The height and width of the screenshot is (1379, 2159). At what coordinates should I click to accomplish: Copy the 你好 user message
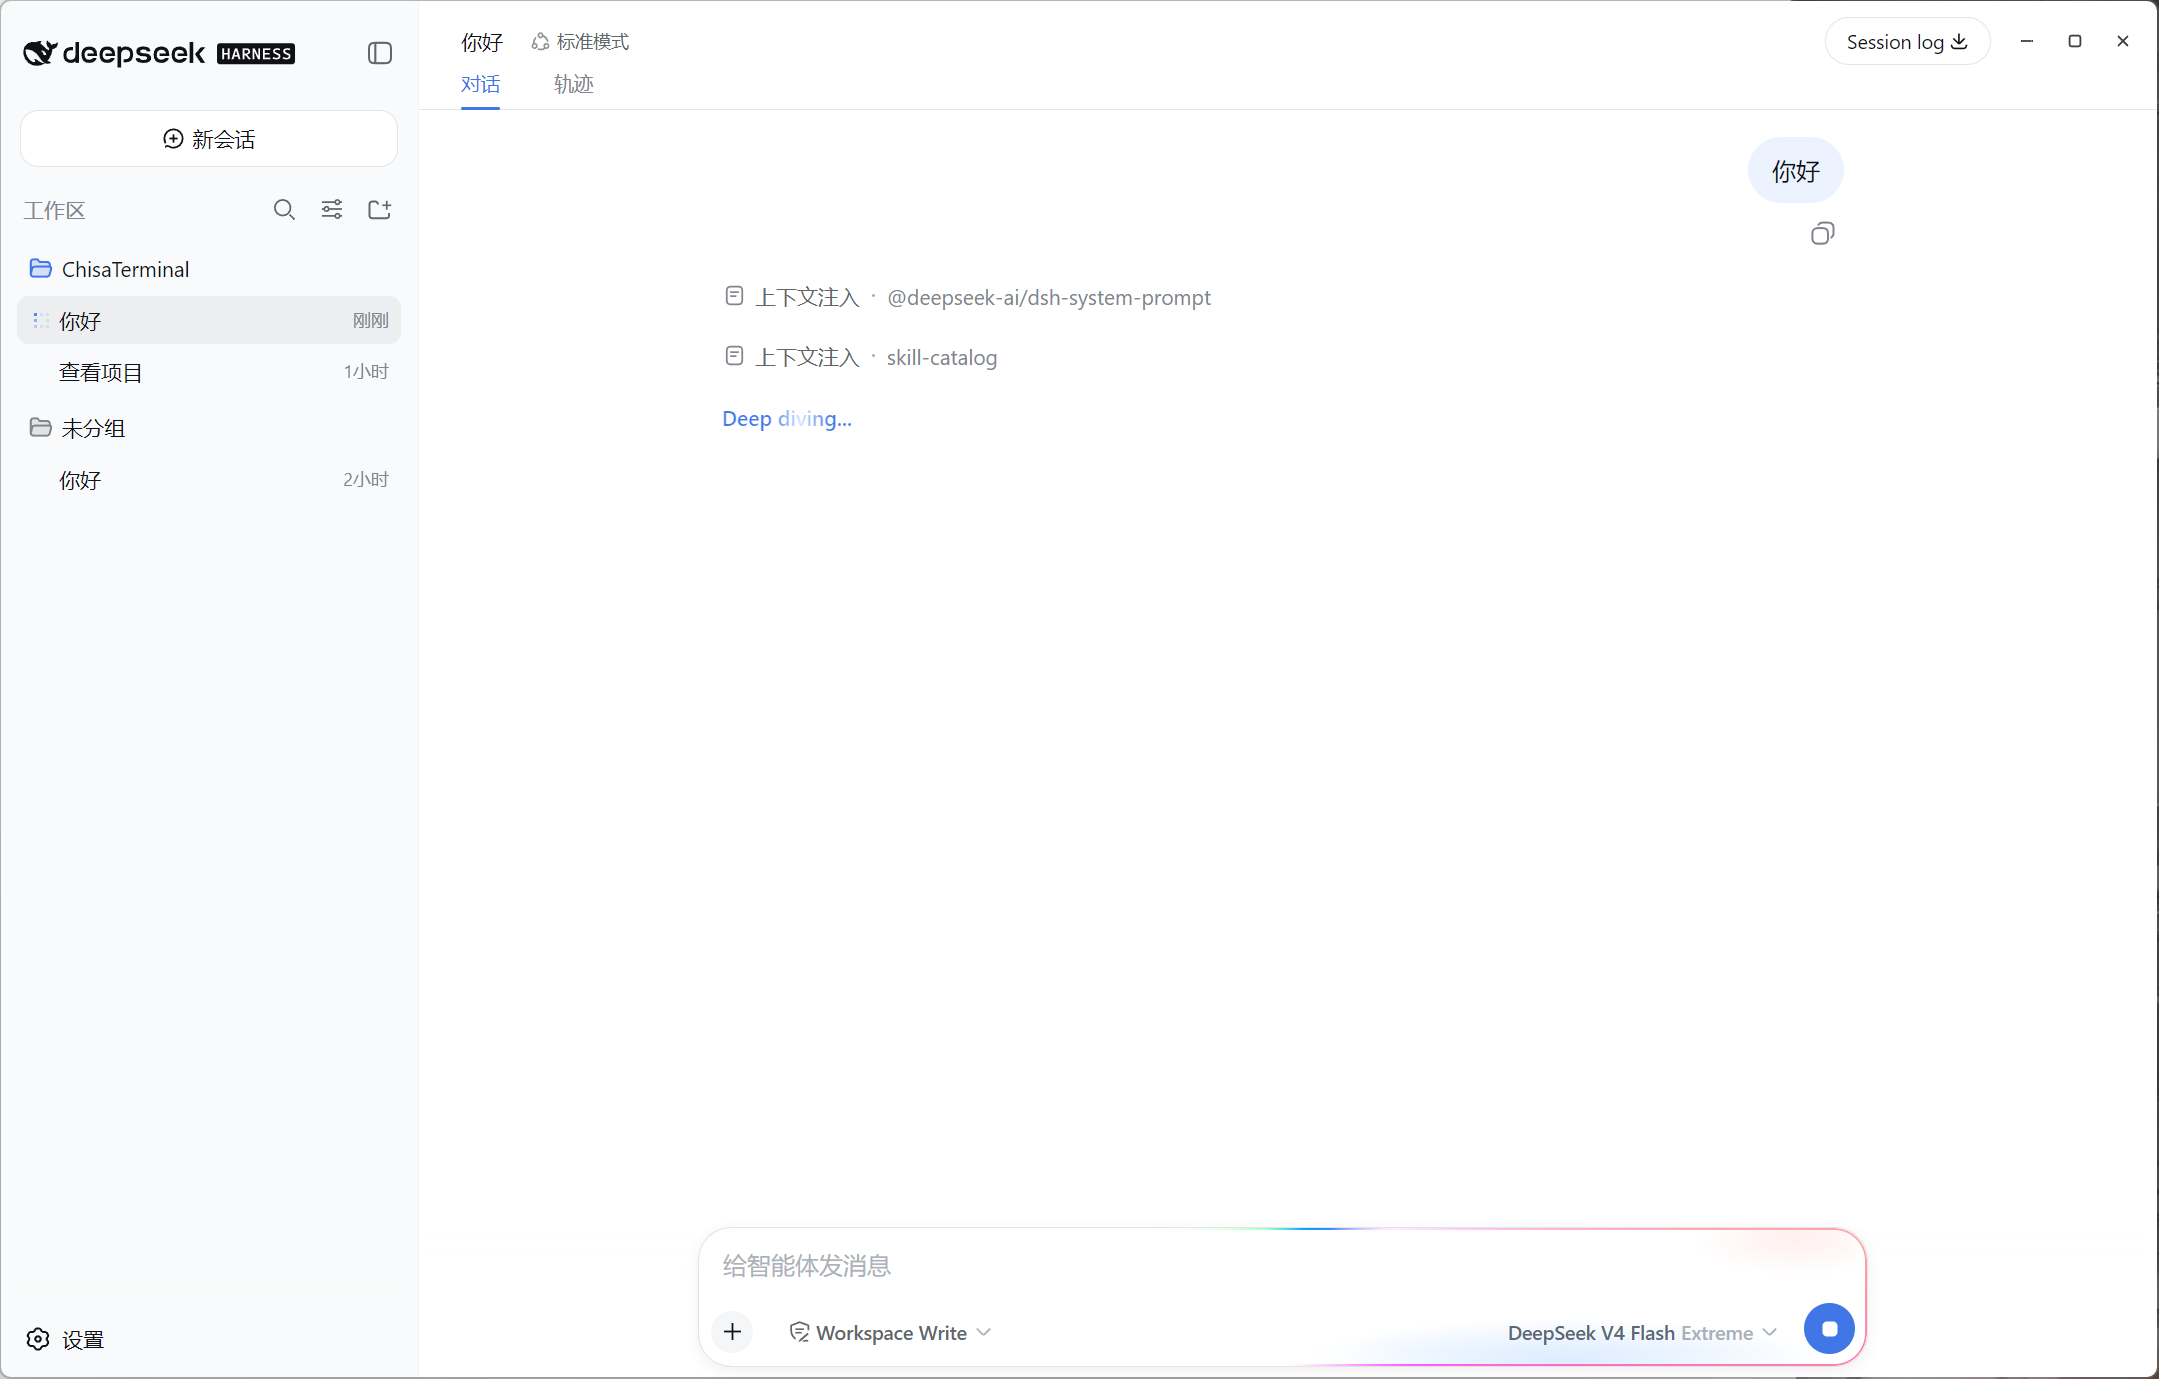pyautogui.click(x=1822, y=234)
